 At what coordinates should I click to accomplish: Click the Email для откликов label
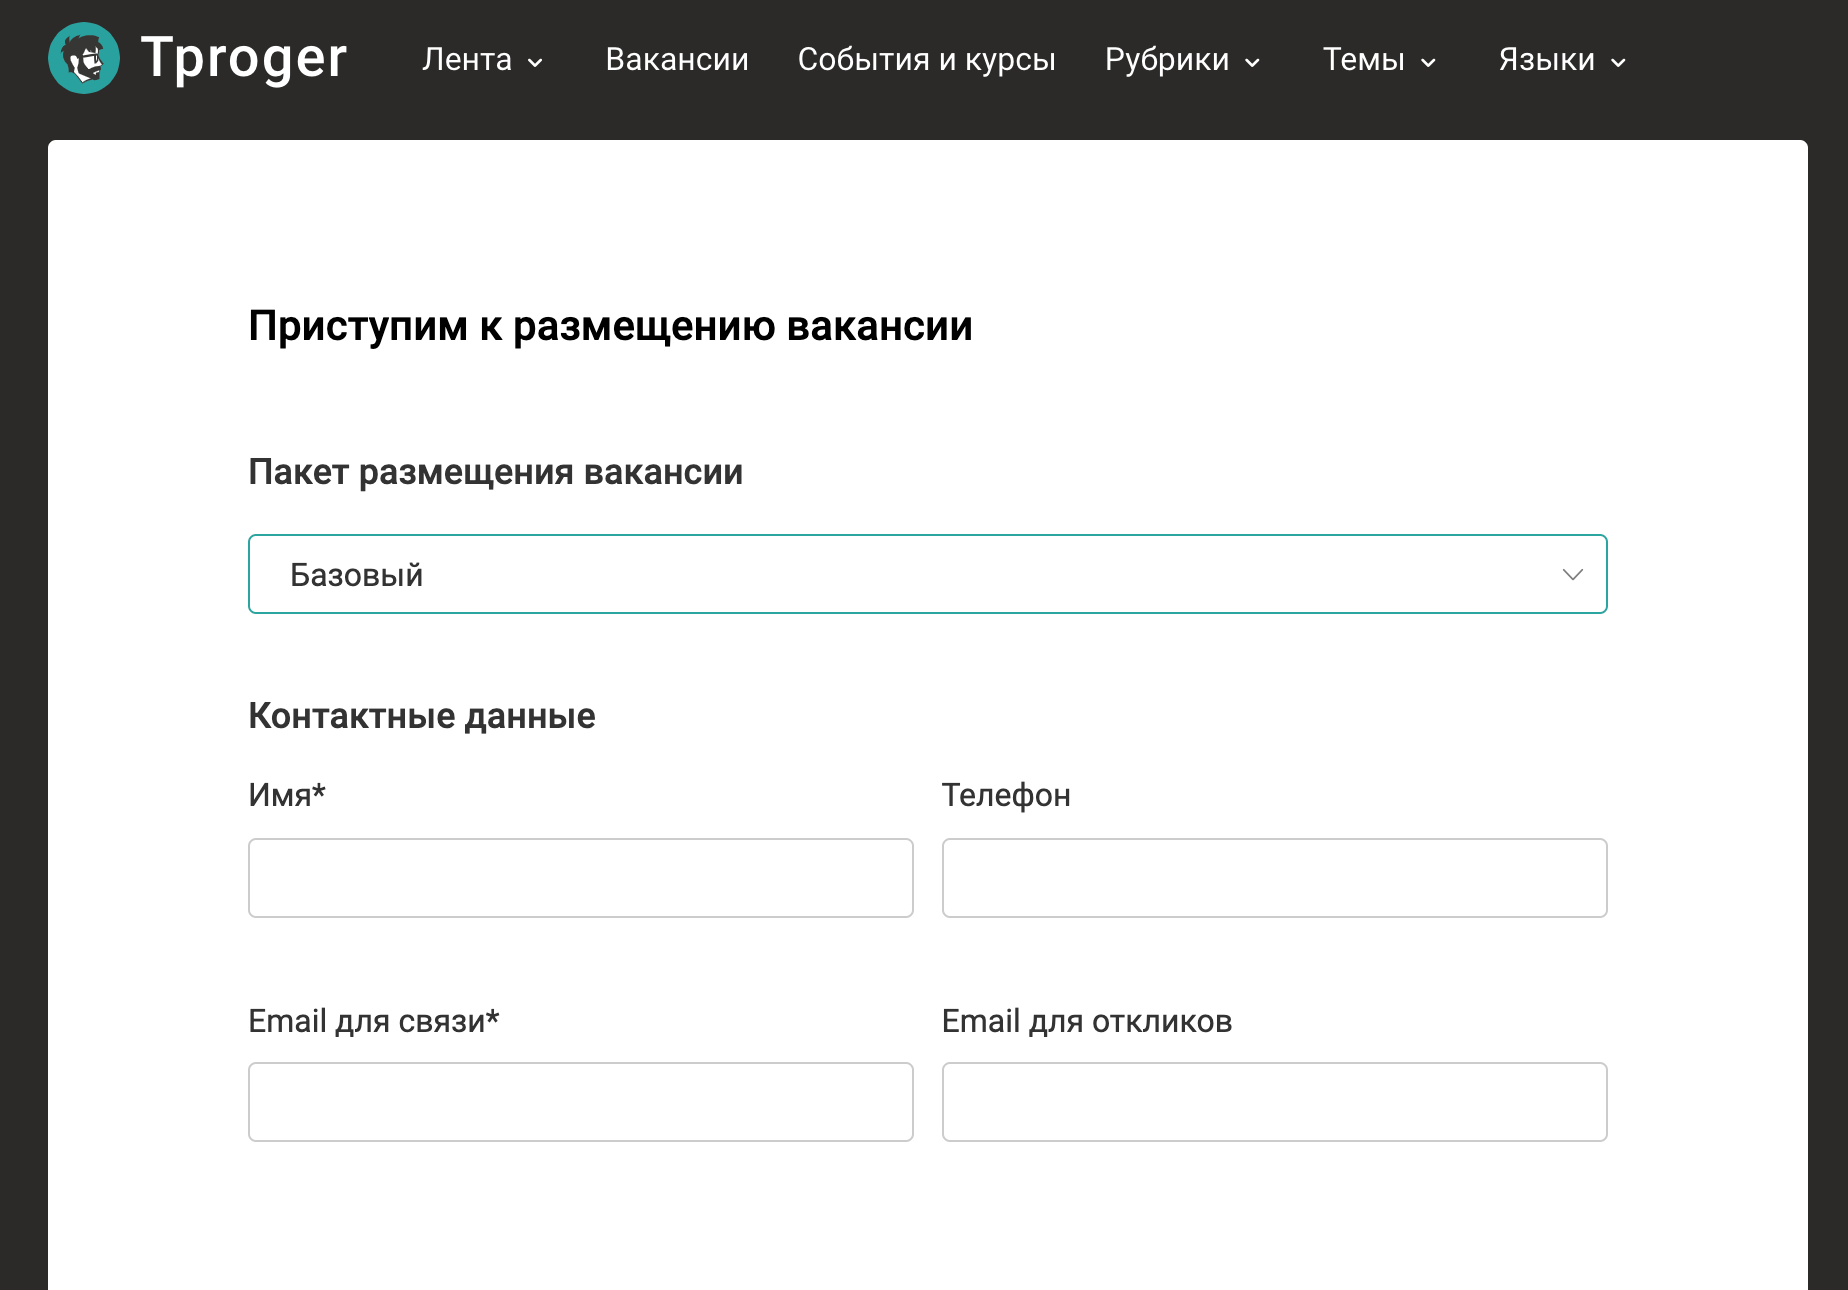[1087, 1021]
